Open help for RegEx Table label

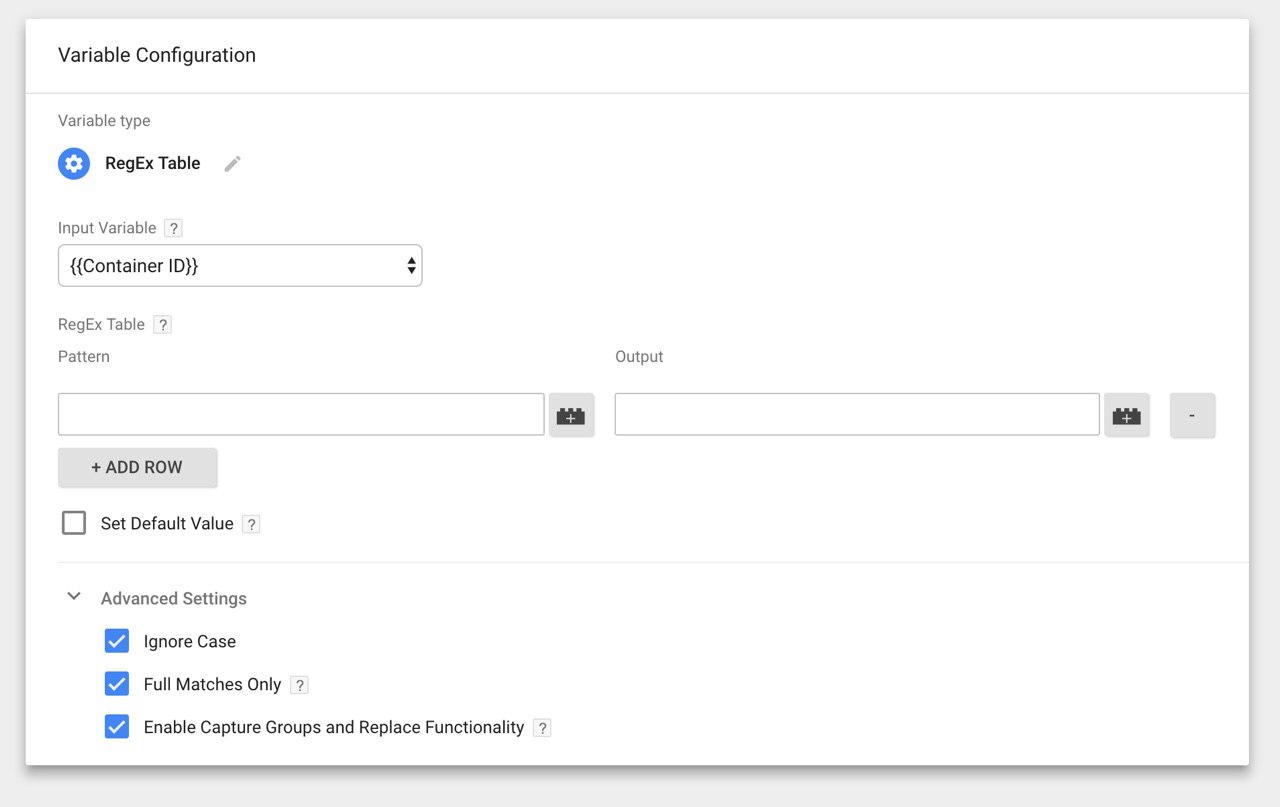click(x=162, y=325)
